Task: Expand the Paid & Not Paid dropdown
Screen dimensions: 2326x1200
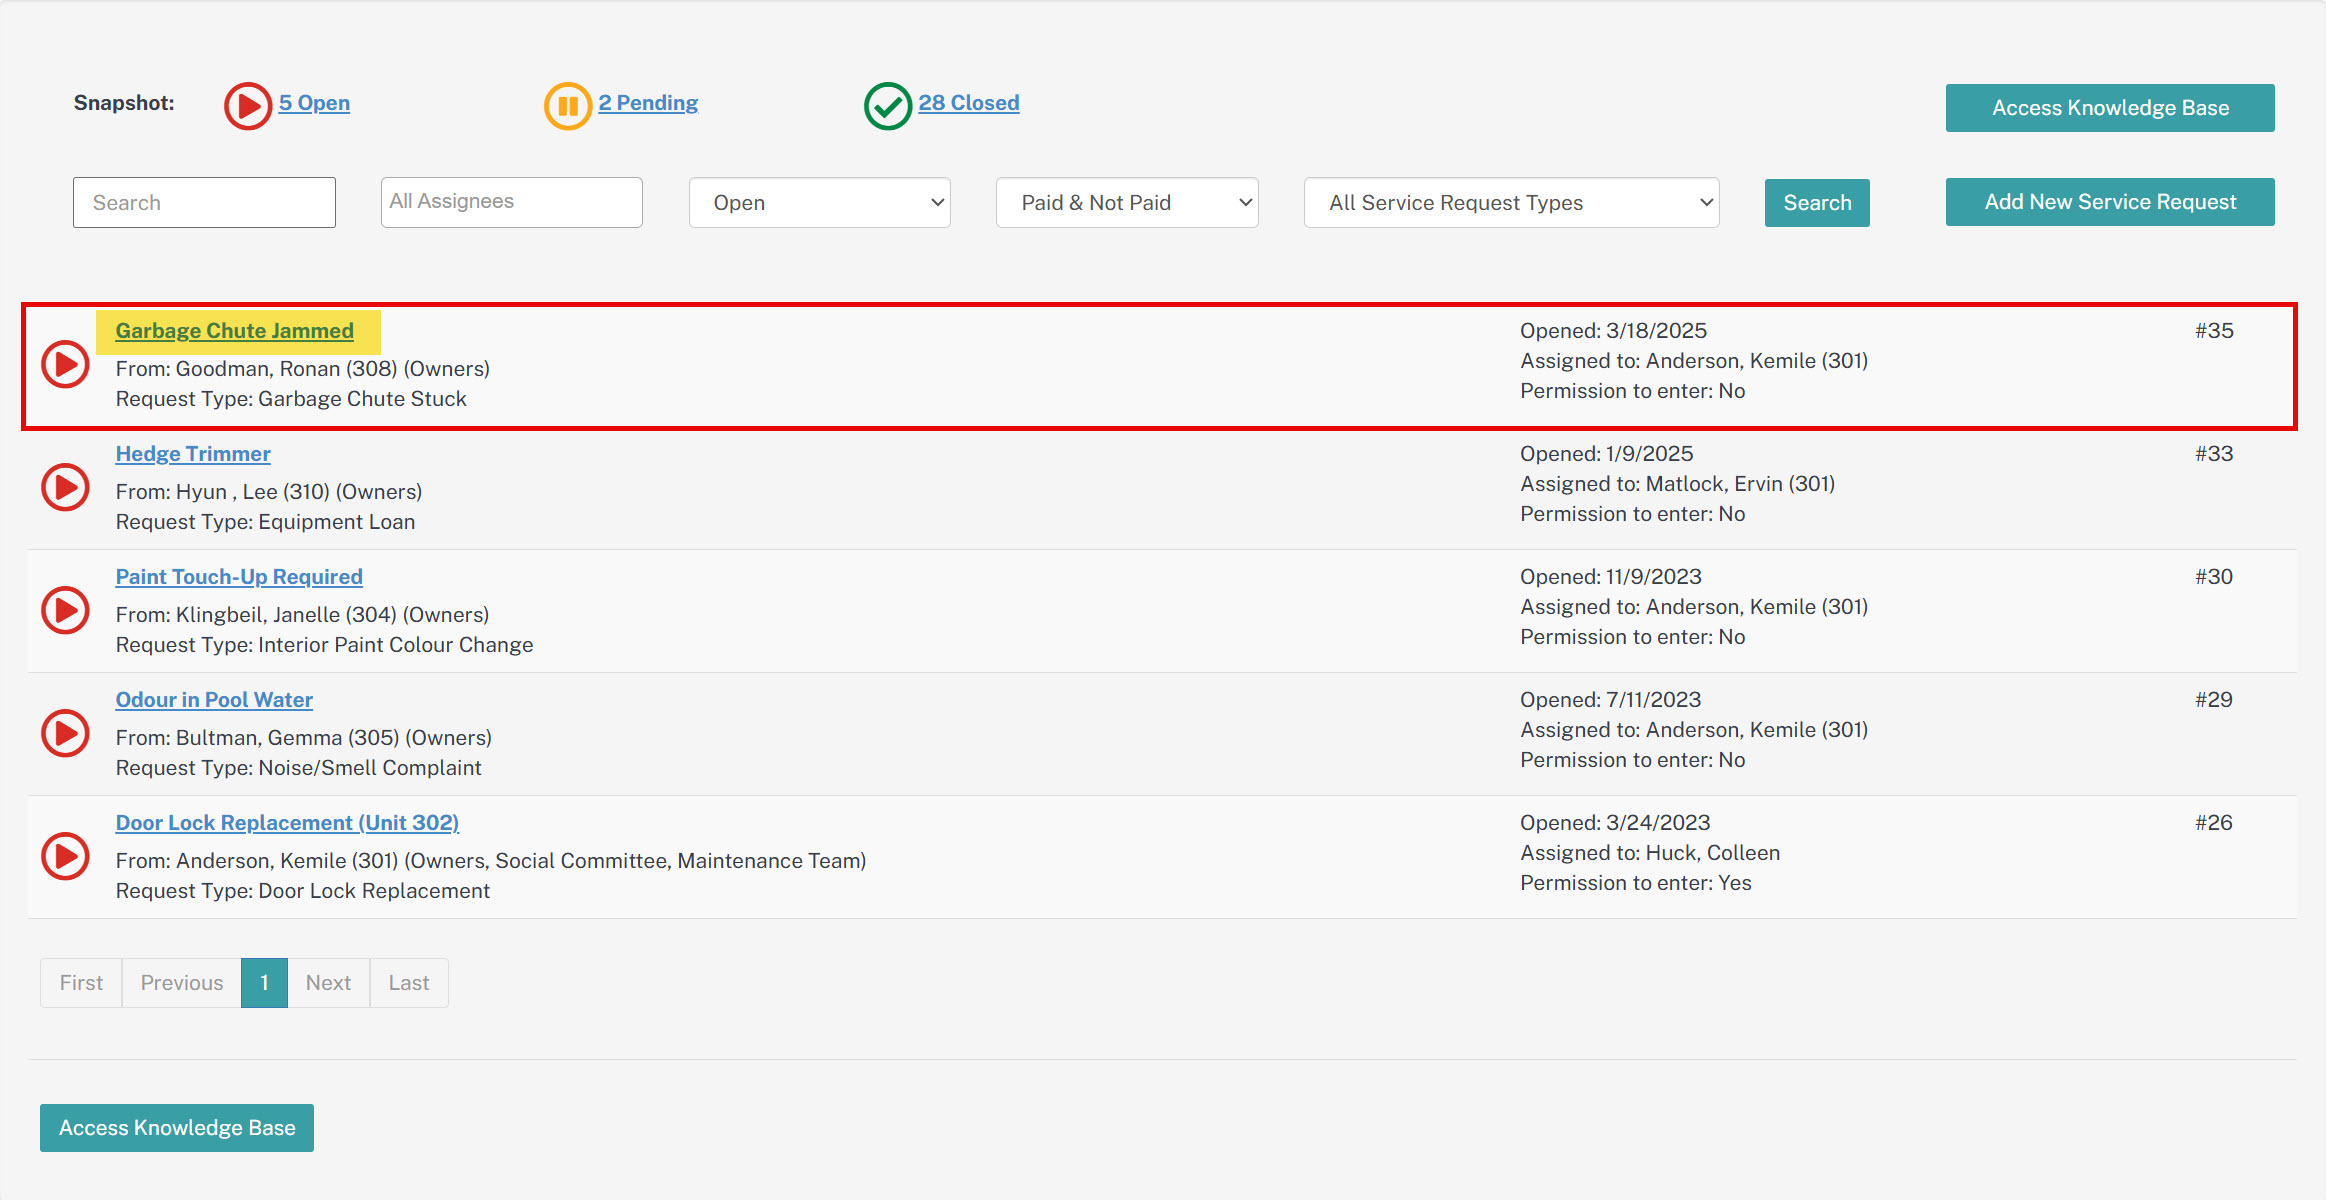Action: tap(1127, 203)
